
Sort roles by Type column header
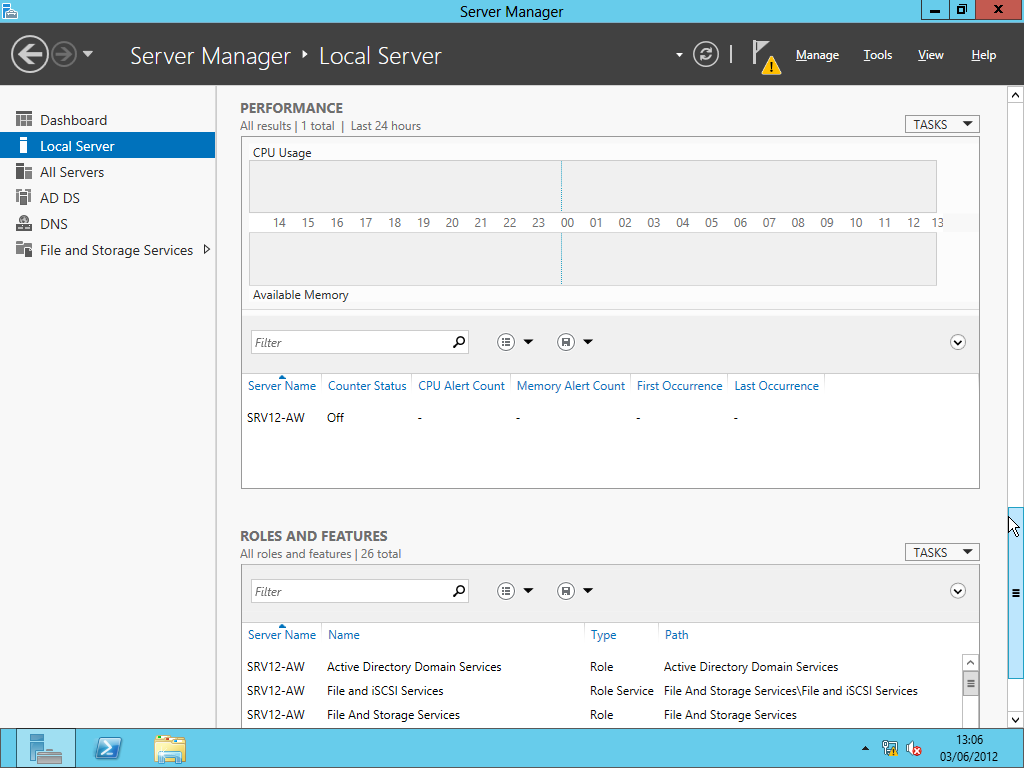603,635
